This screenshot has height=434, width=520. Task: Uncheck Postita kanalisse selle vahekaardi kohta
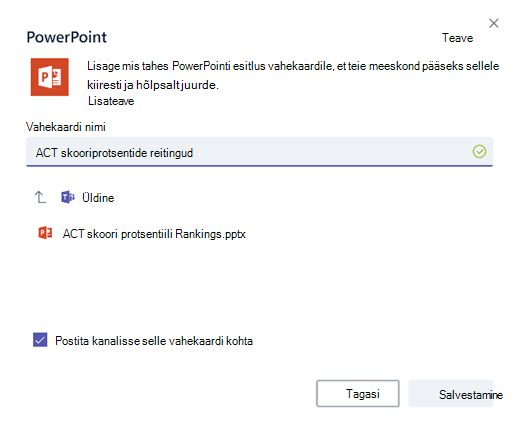tap(40, 340)
